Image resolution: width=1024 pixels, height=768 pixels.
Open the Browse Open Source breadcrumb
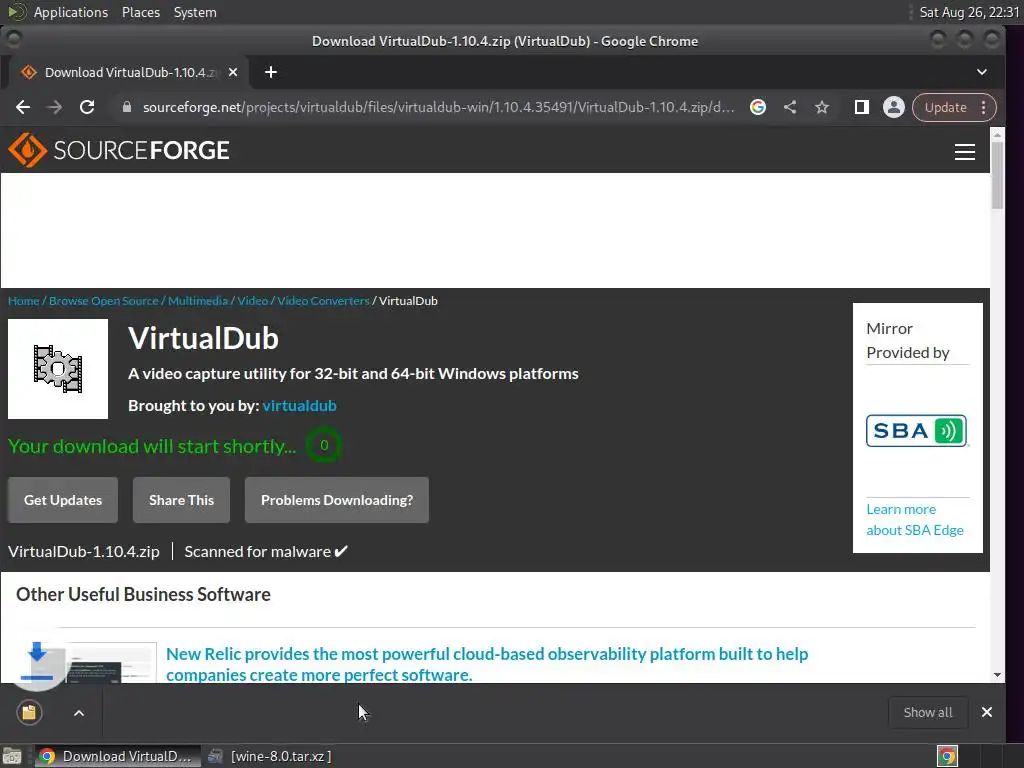click(x=104, y=301)
